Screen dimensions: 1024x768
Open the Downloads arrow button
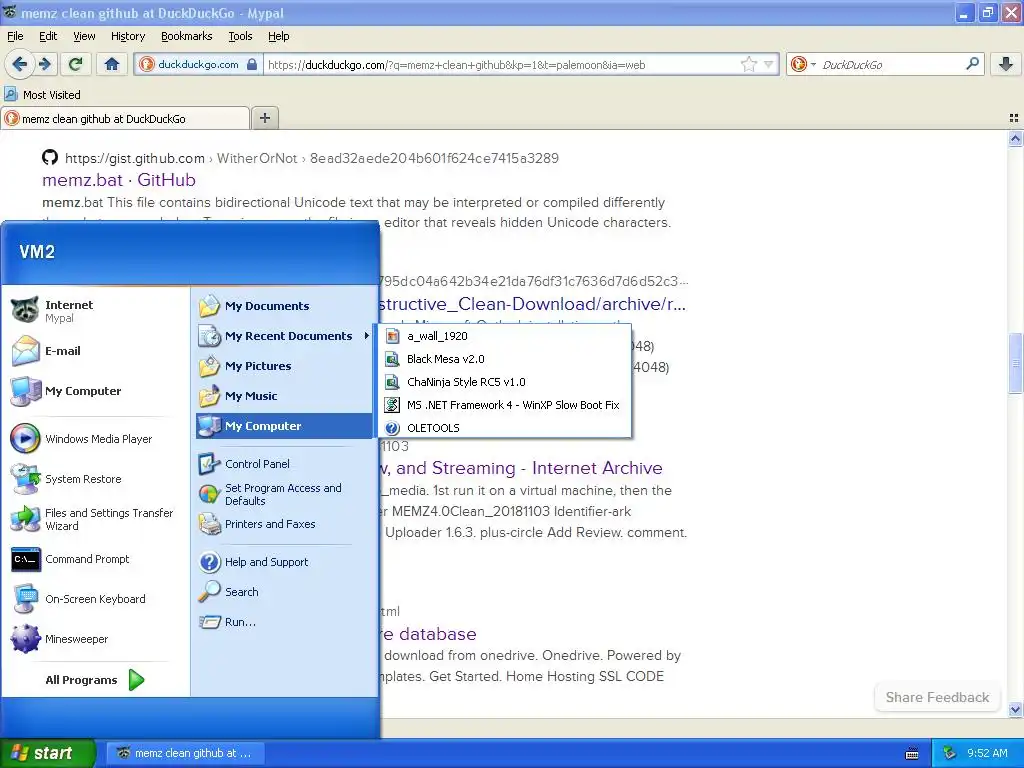1006,64
